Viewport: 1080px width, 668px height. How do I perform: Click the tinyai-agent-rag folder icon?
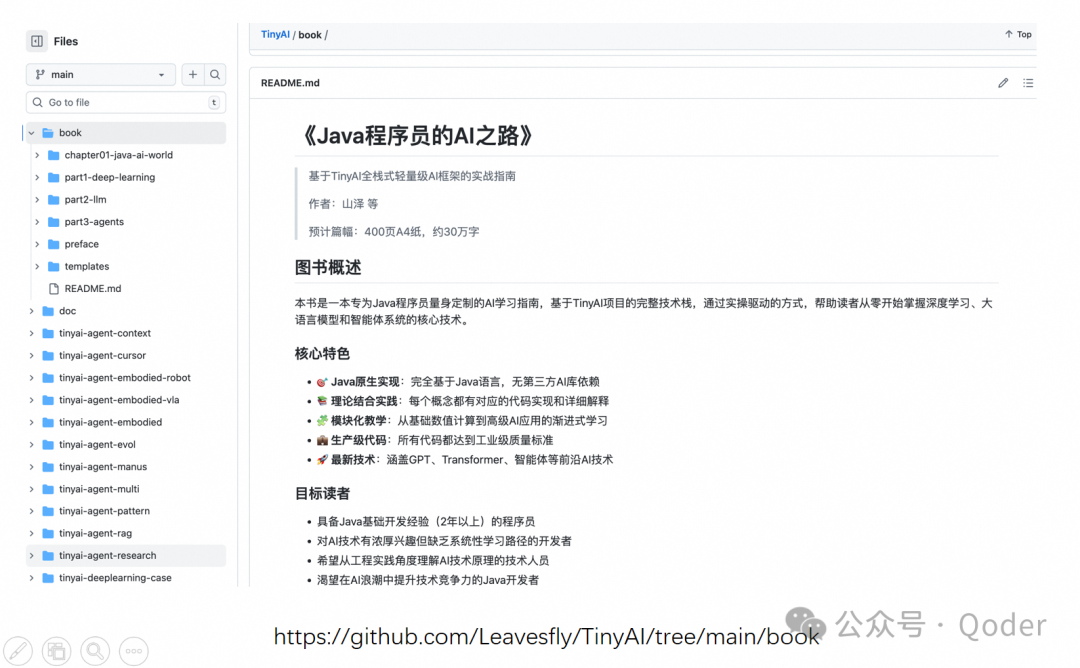pos(48,533)
